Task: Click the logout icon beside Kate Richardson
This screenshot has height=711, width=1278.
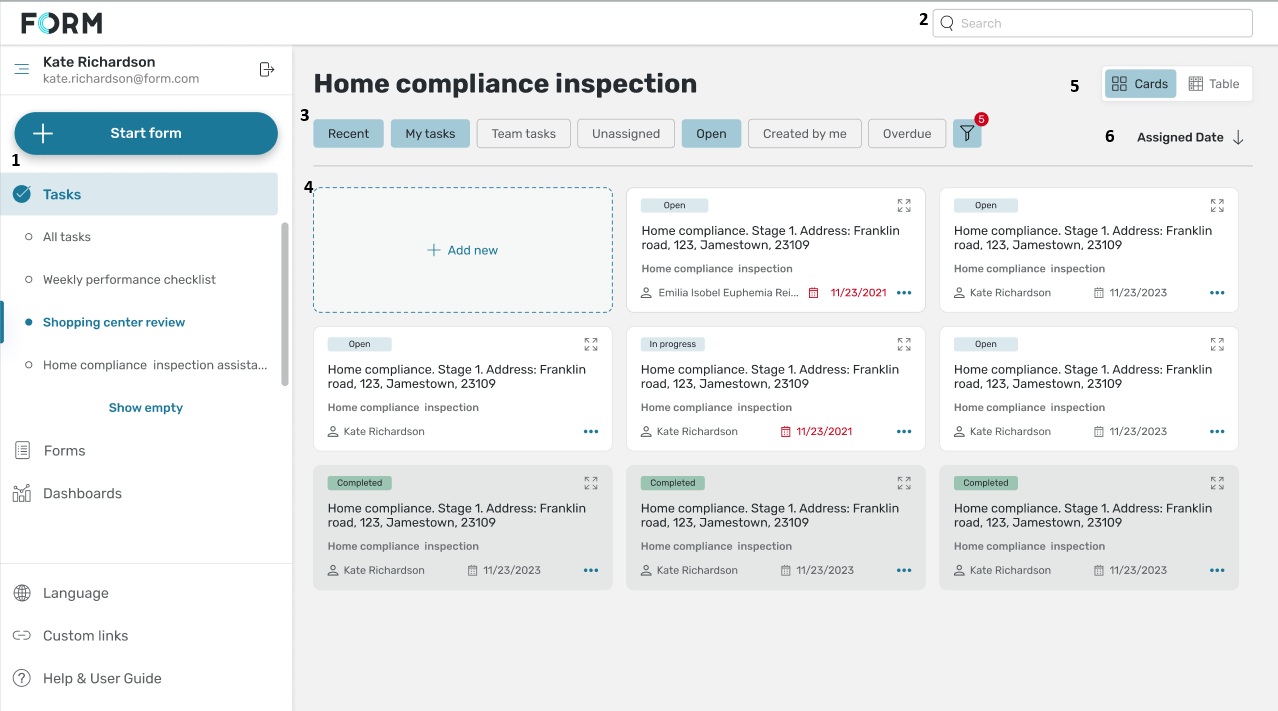Action: click(x=266, y=70)
